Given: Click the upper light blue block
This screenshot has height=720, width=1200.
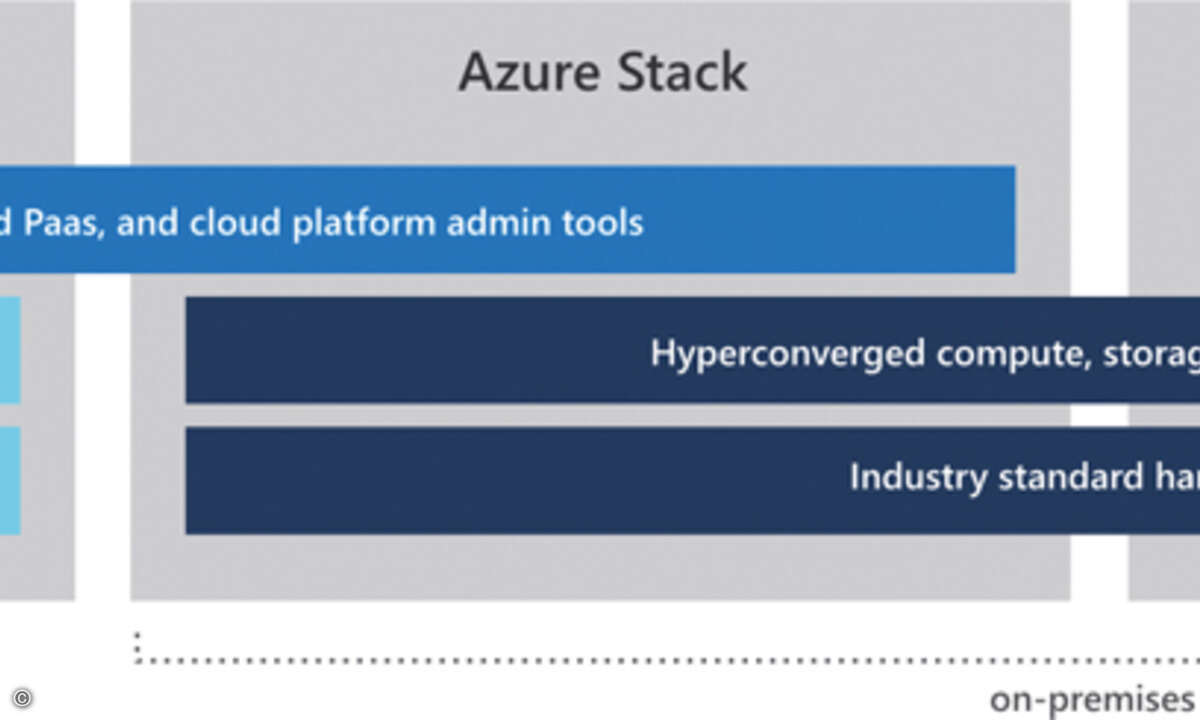Looking at the screenshot, I should tap(9, 350).
